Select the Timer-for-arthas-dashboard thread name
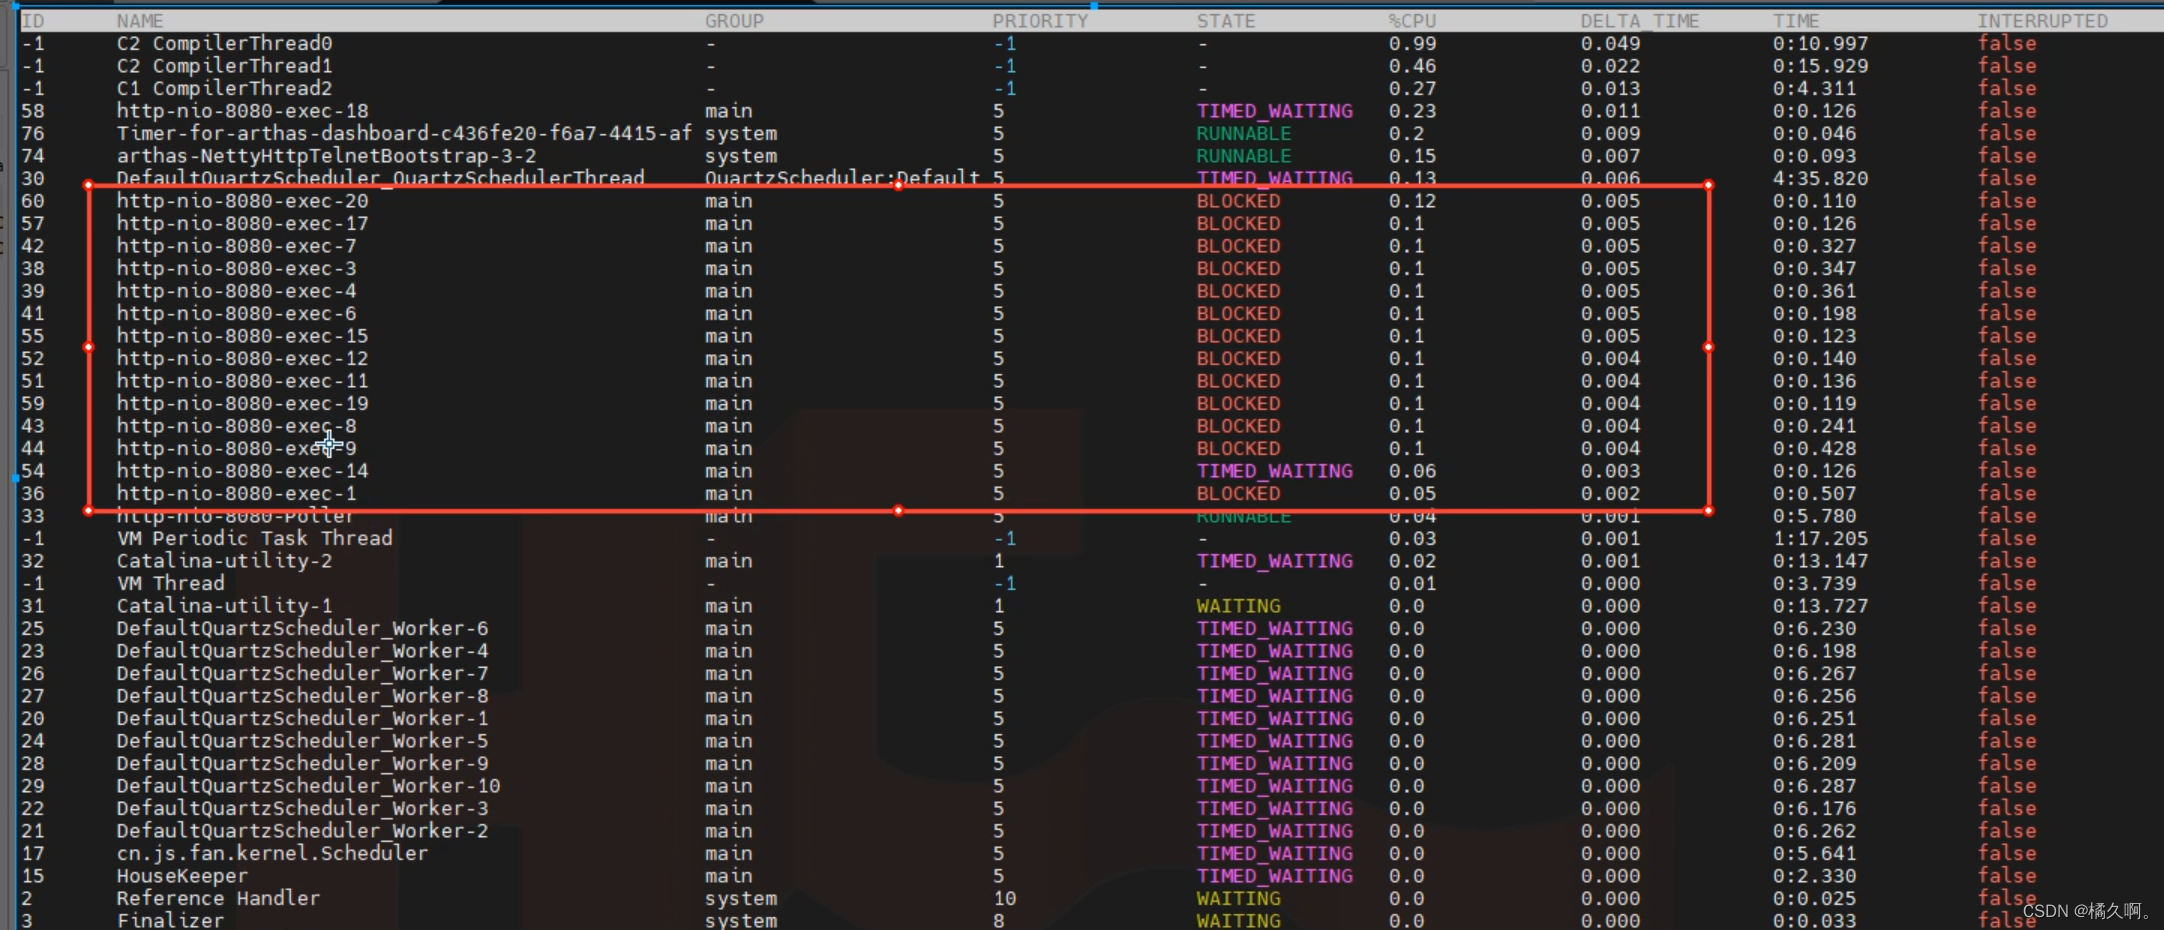Screen dimensions: 2164x930 [x=404, y=134]
